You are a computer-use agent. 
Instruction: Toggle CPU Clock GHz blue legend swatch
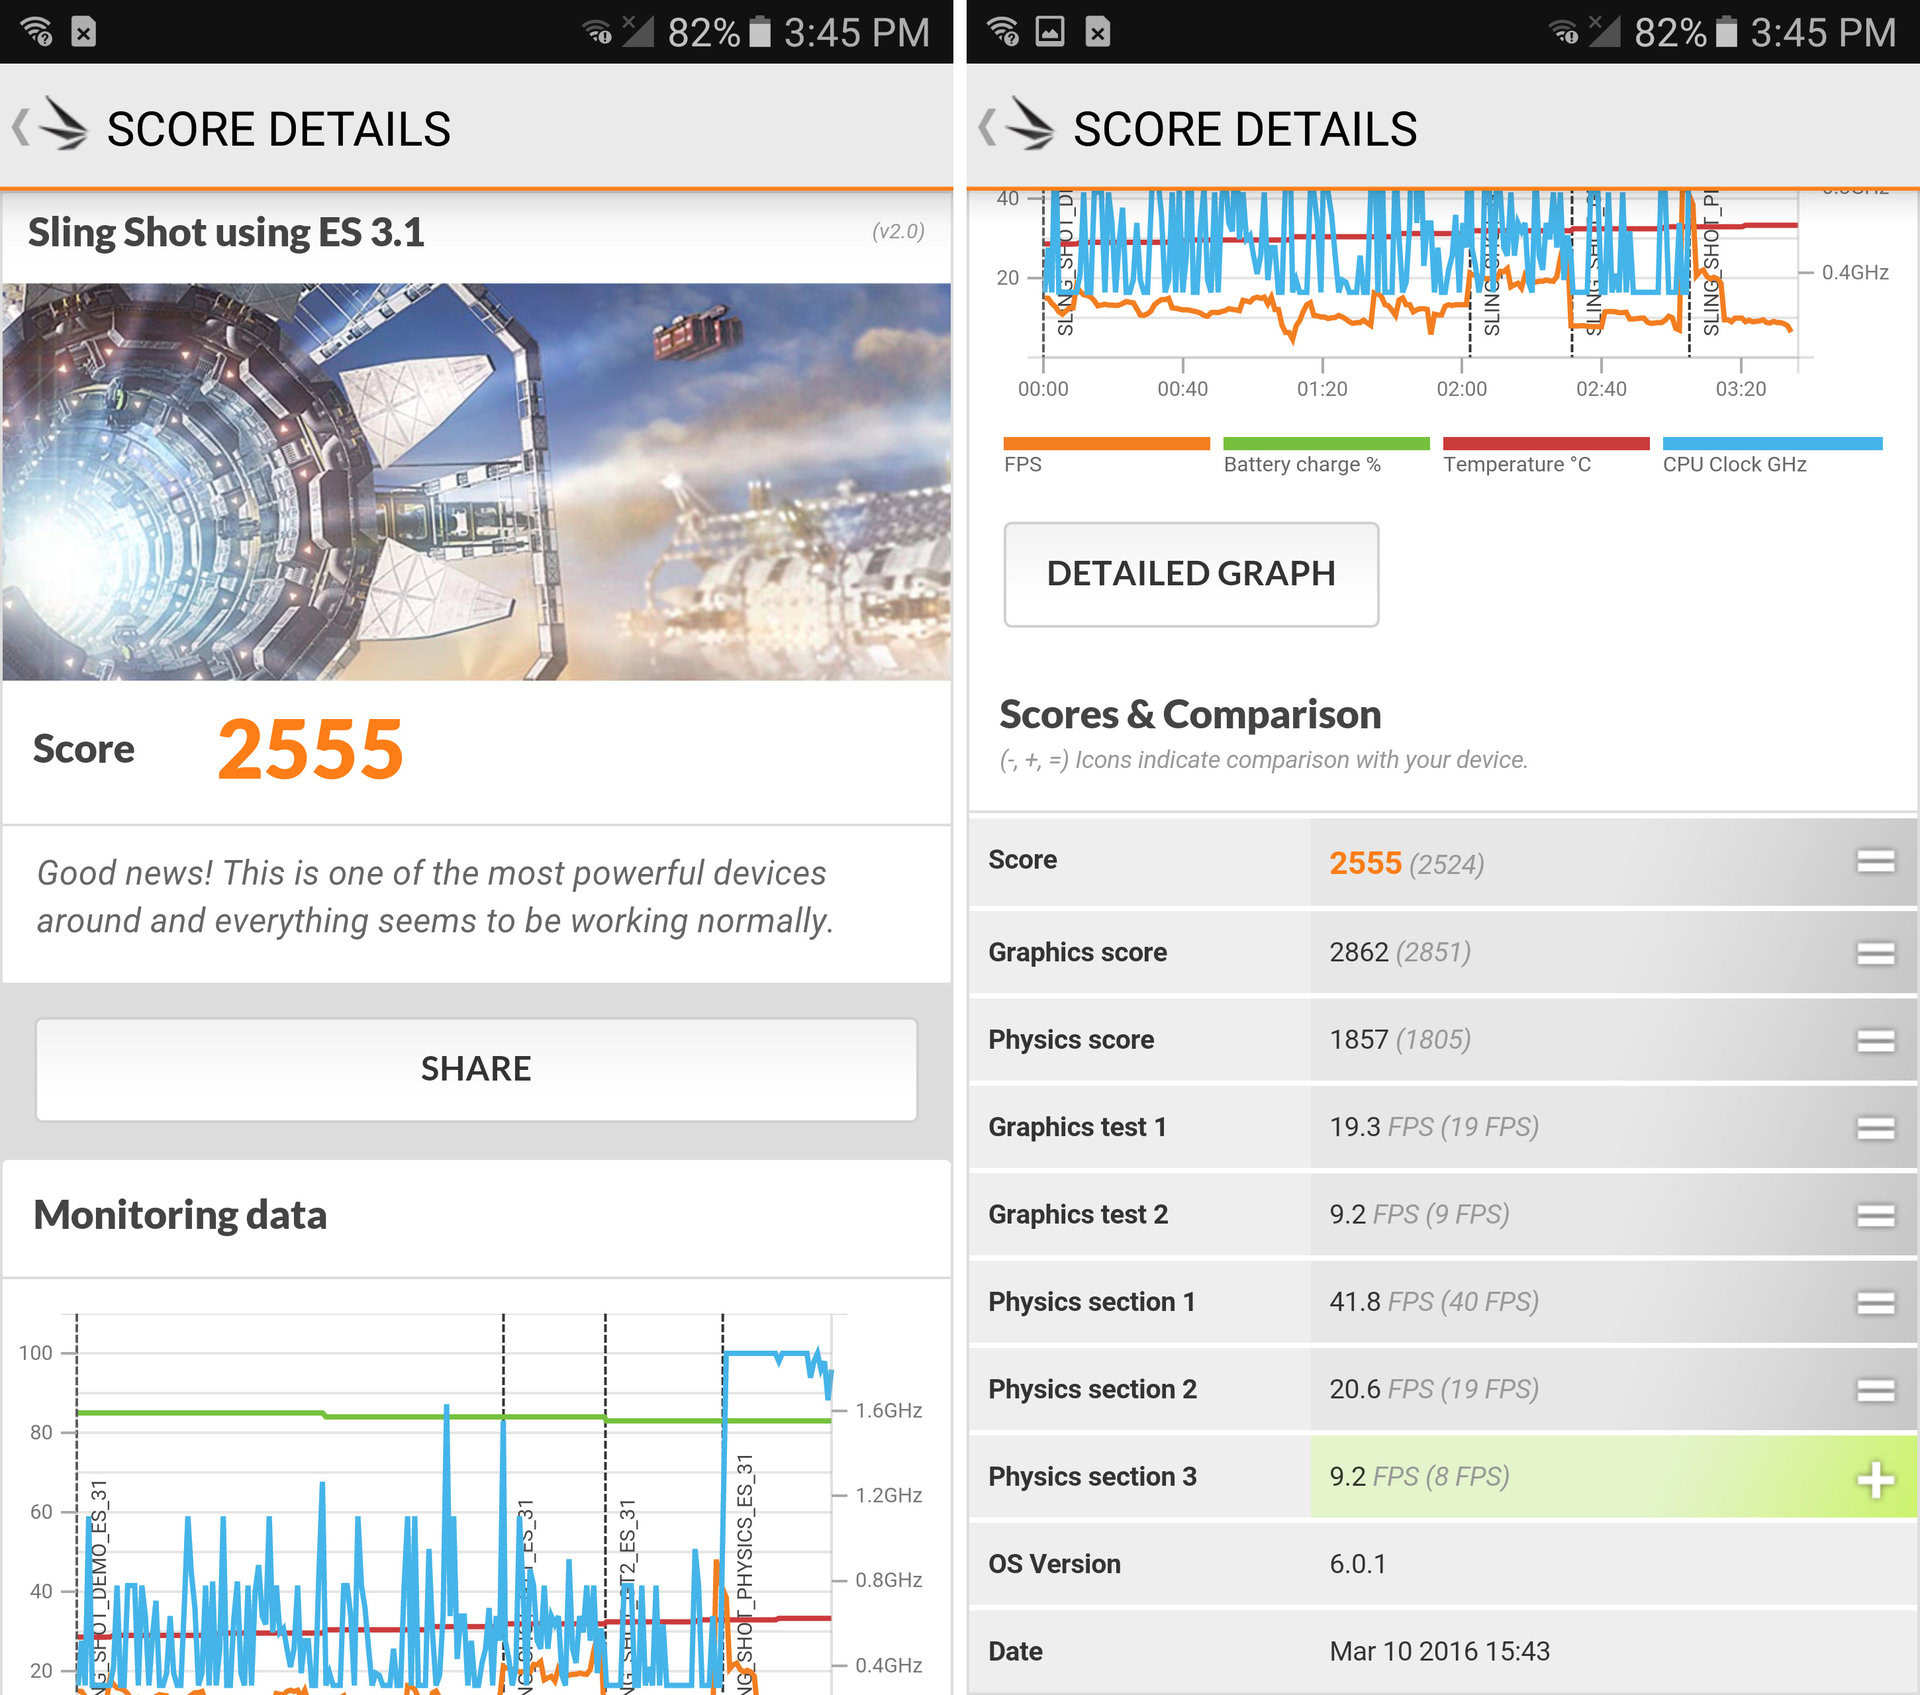1771,444
